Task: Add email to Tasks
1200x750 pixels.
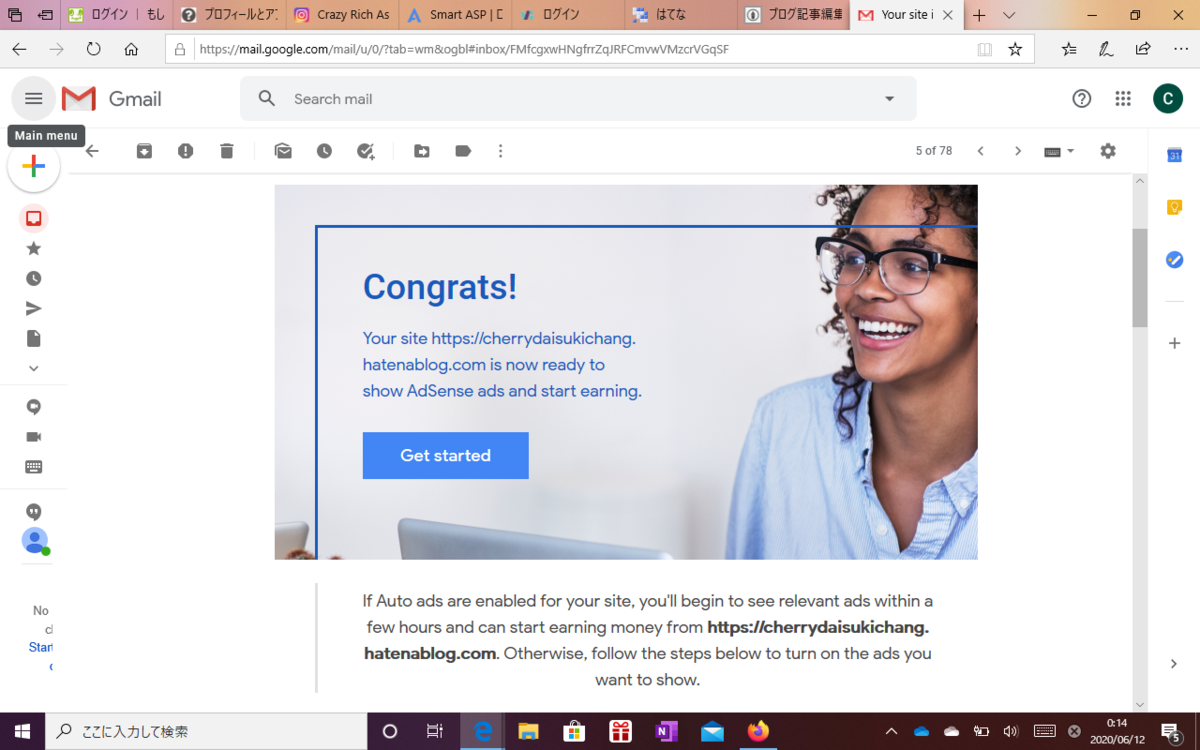Action: [x=366, y=151]
